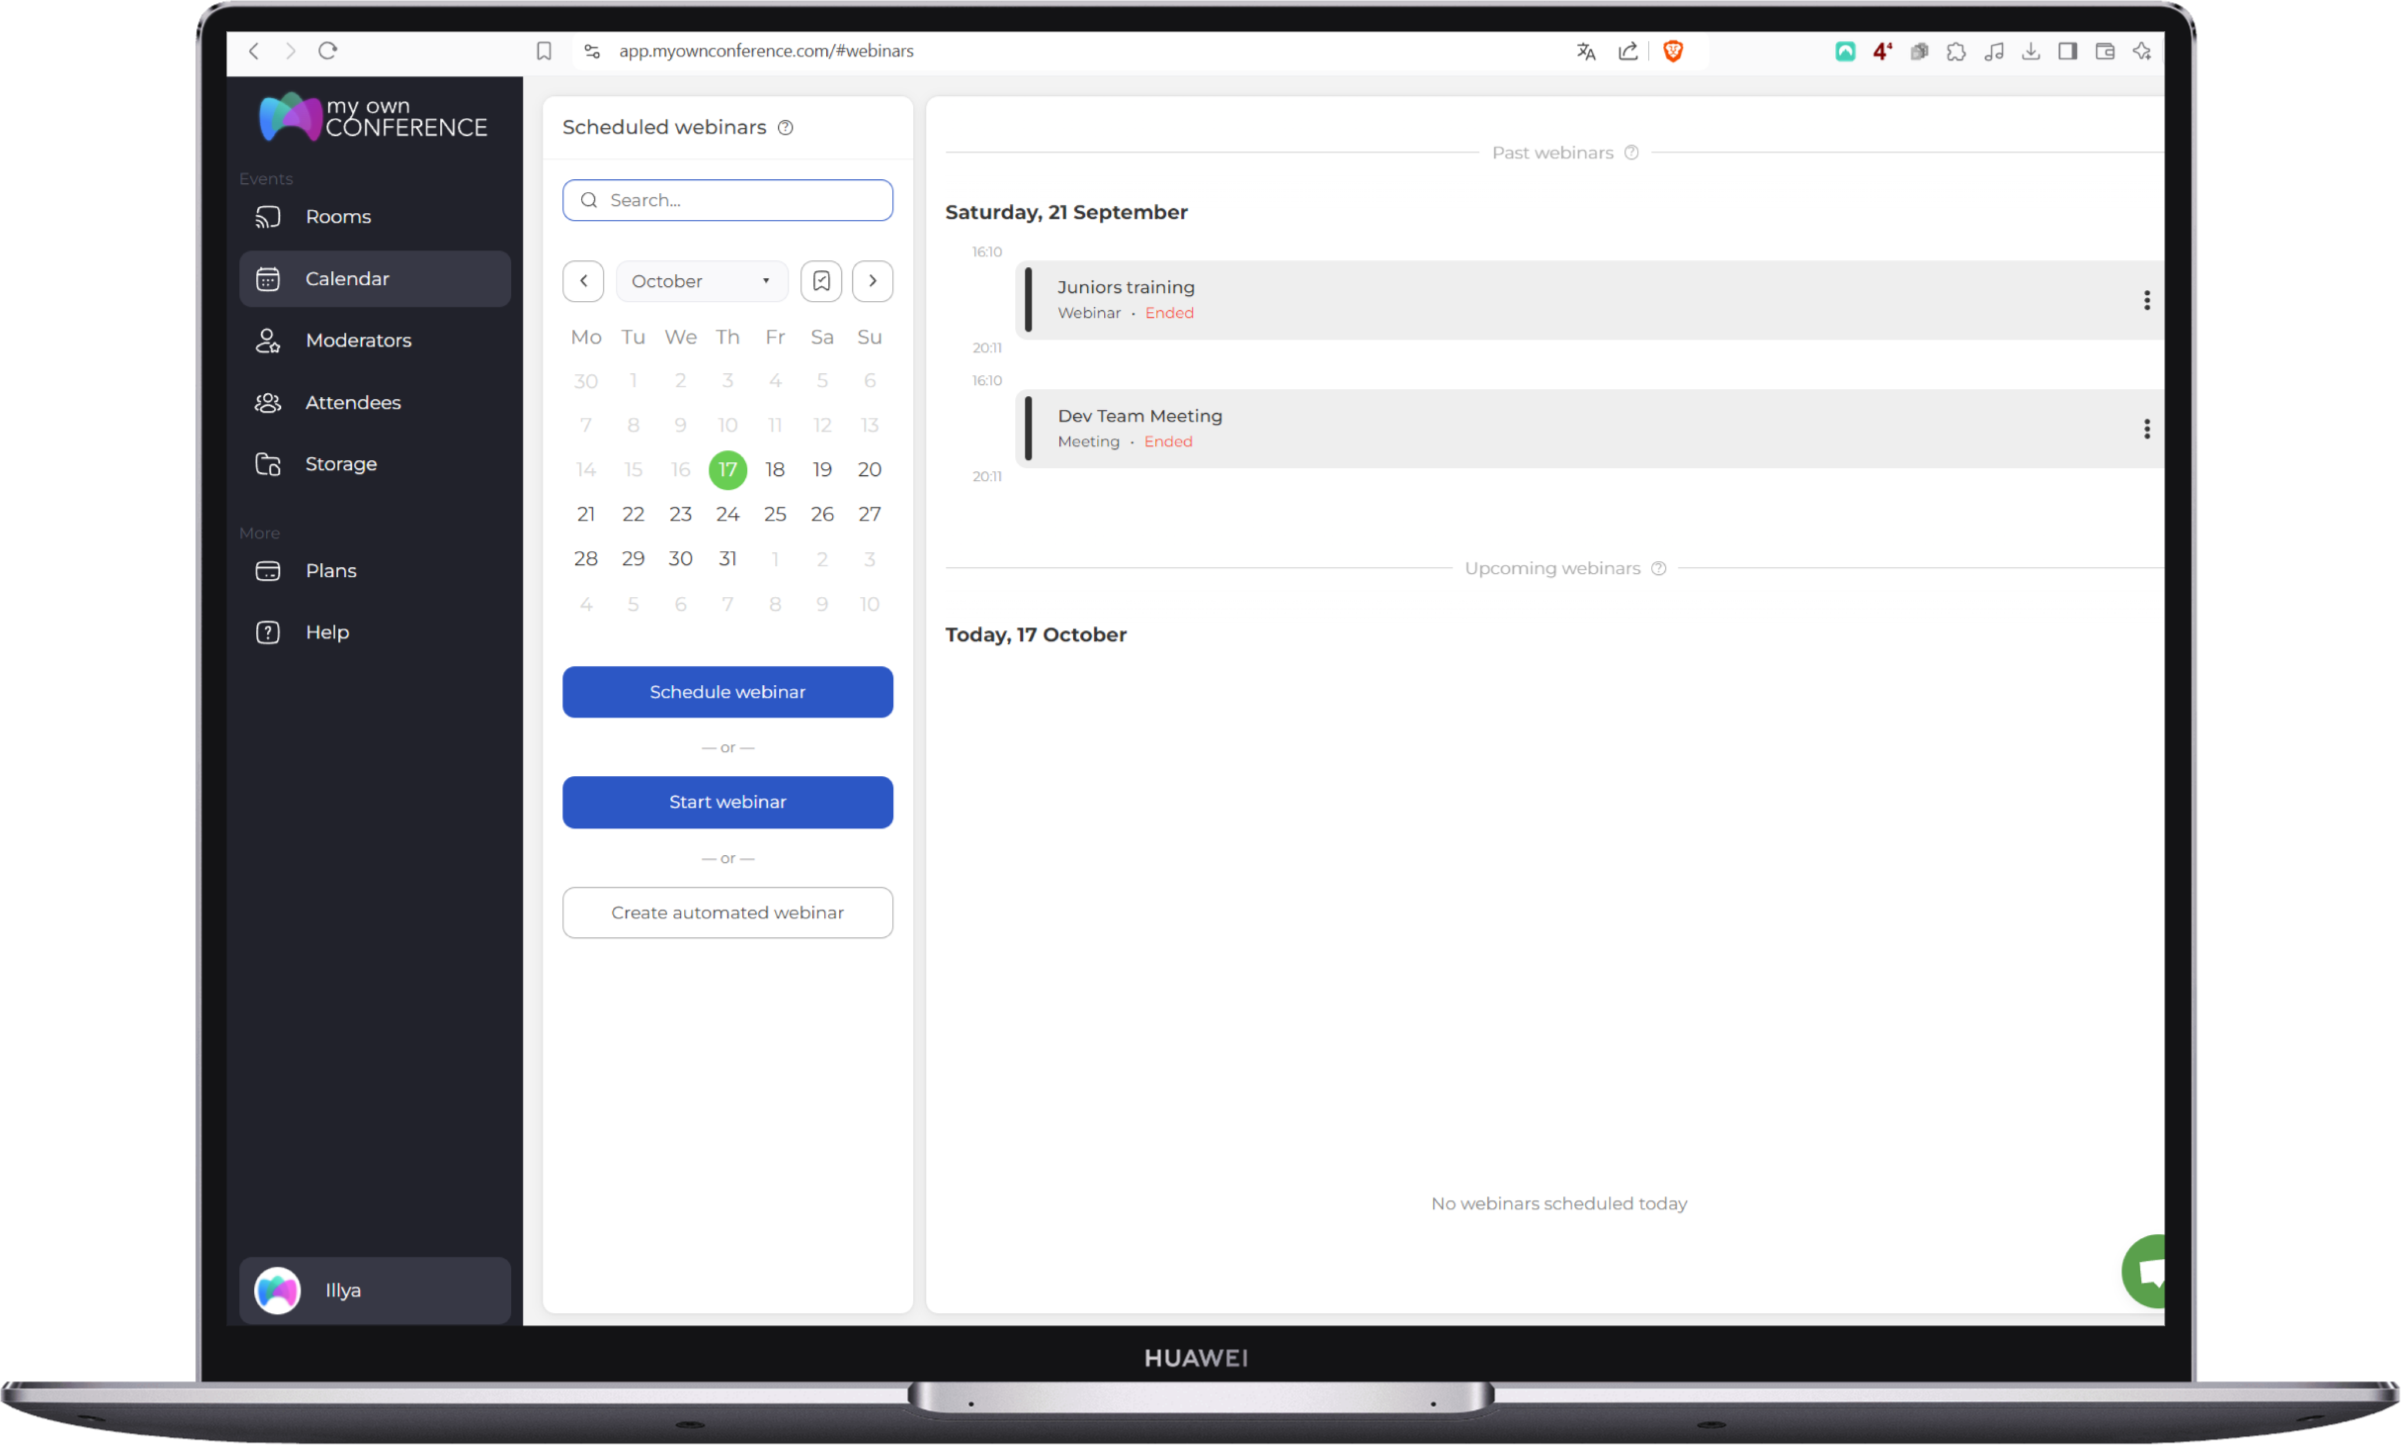The image size is (2401, 1445).
Task: Click the Storage icon in sidebar
Action: click(x=268, y=463)
